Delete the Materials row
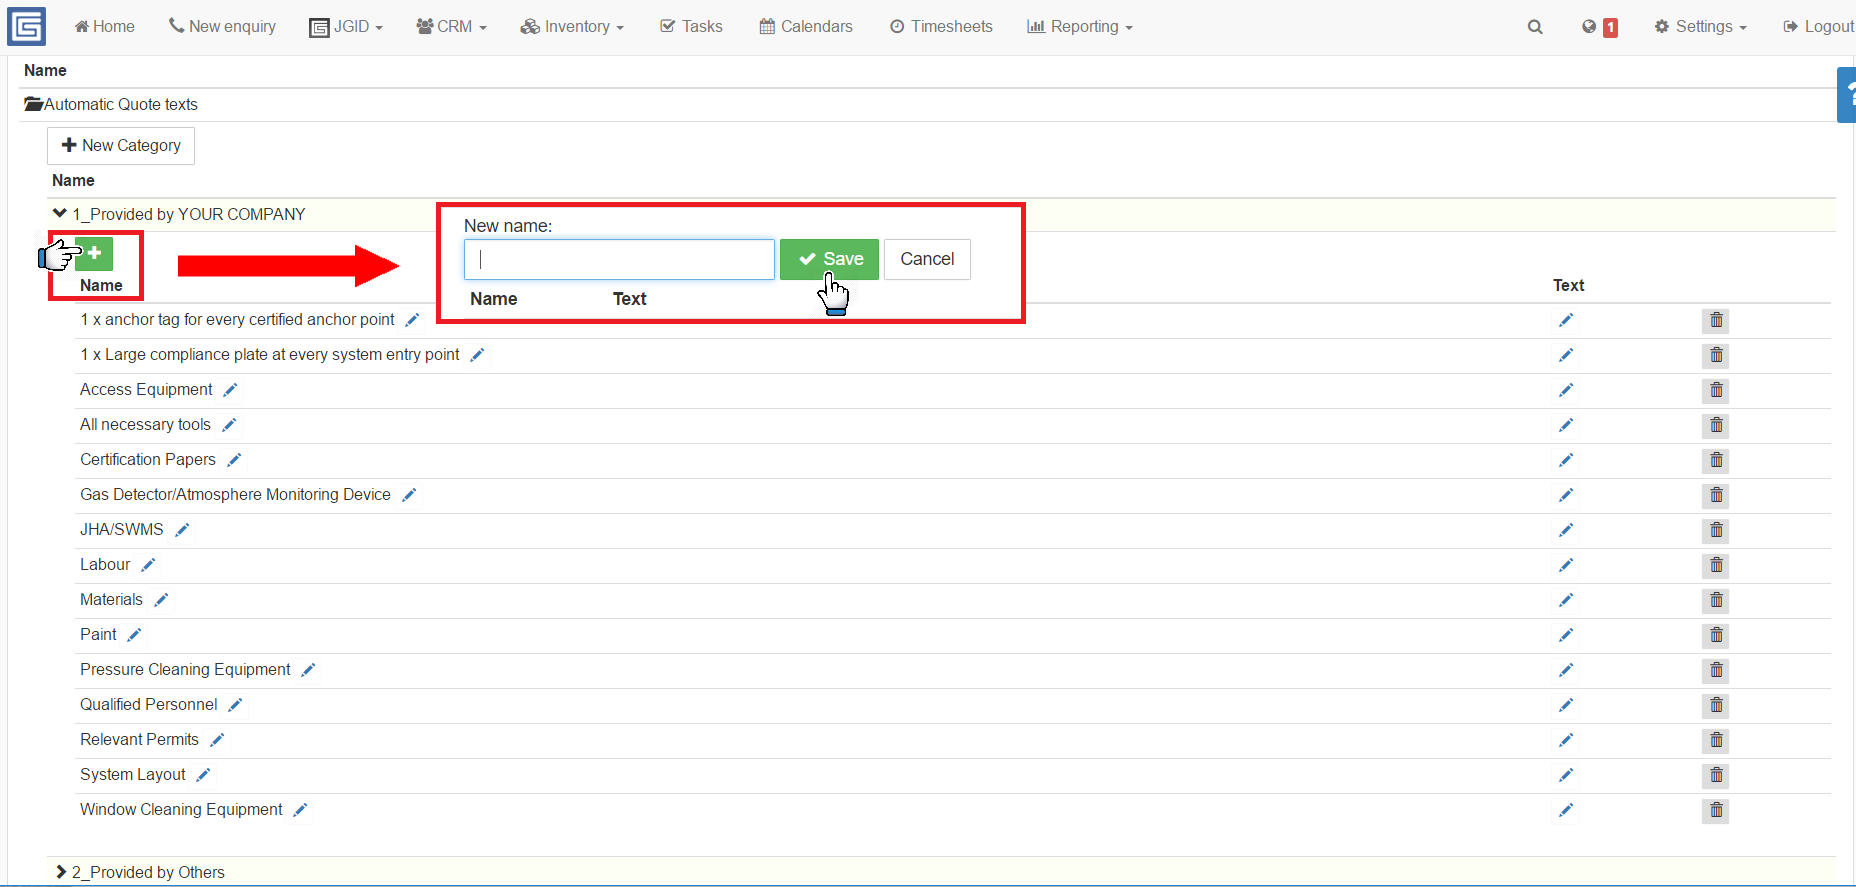This screenshot has height=887, width=1856. click(1716, 600)
